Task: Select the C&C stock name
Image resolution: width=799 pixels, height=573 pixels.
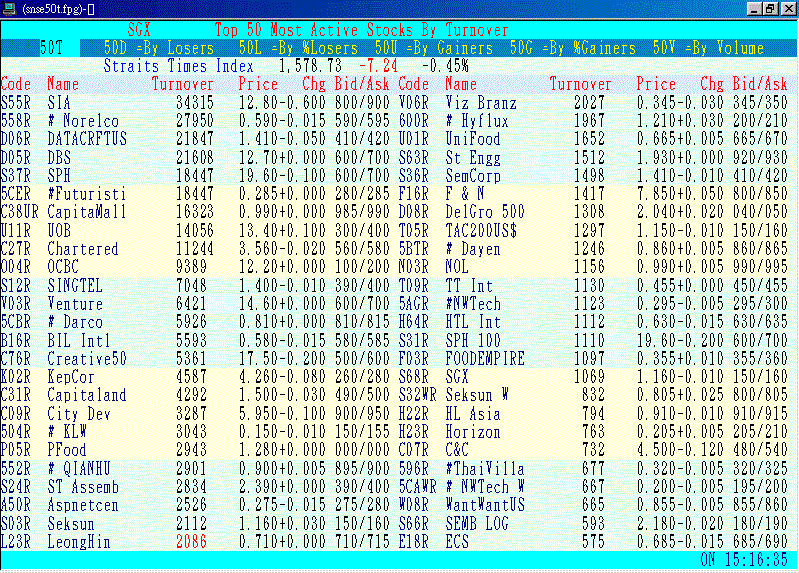Action: (x=457, y=450)
